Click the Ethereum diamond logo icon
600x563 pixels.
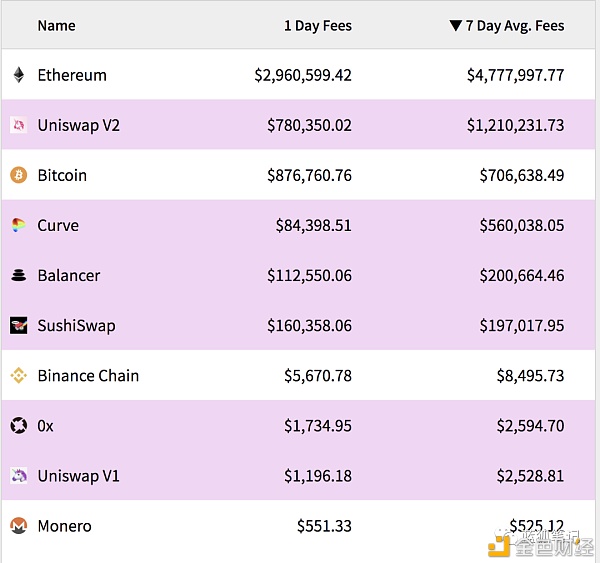click(18, 75)
